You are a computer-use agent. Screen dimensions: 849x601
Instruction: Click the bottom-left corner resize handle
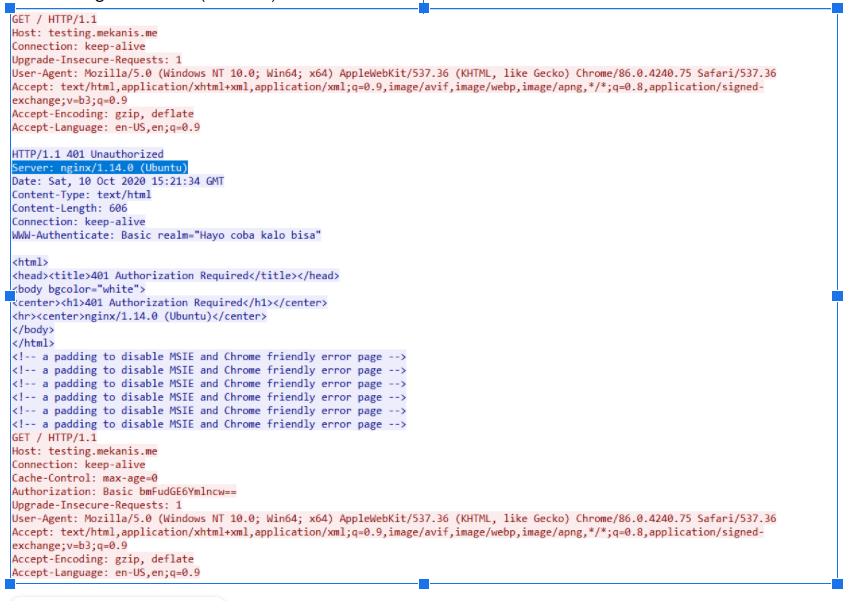click(x=10, y=584)
